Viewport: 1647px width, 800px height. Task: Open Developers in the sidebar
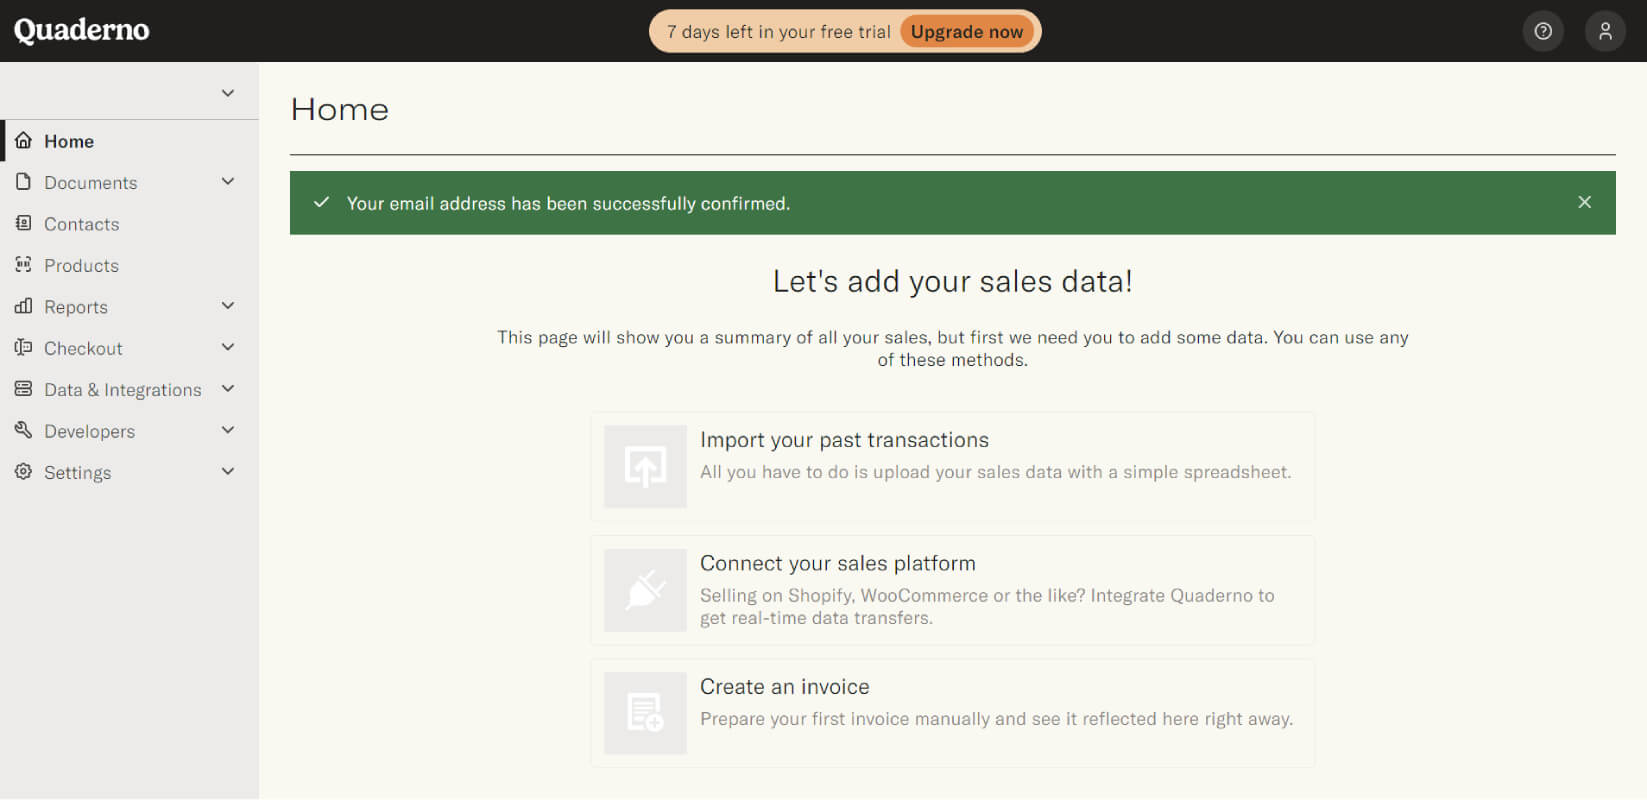coord(129,431)
